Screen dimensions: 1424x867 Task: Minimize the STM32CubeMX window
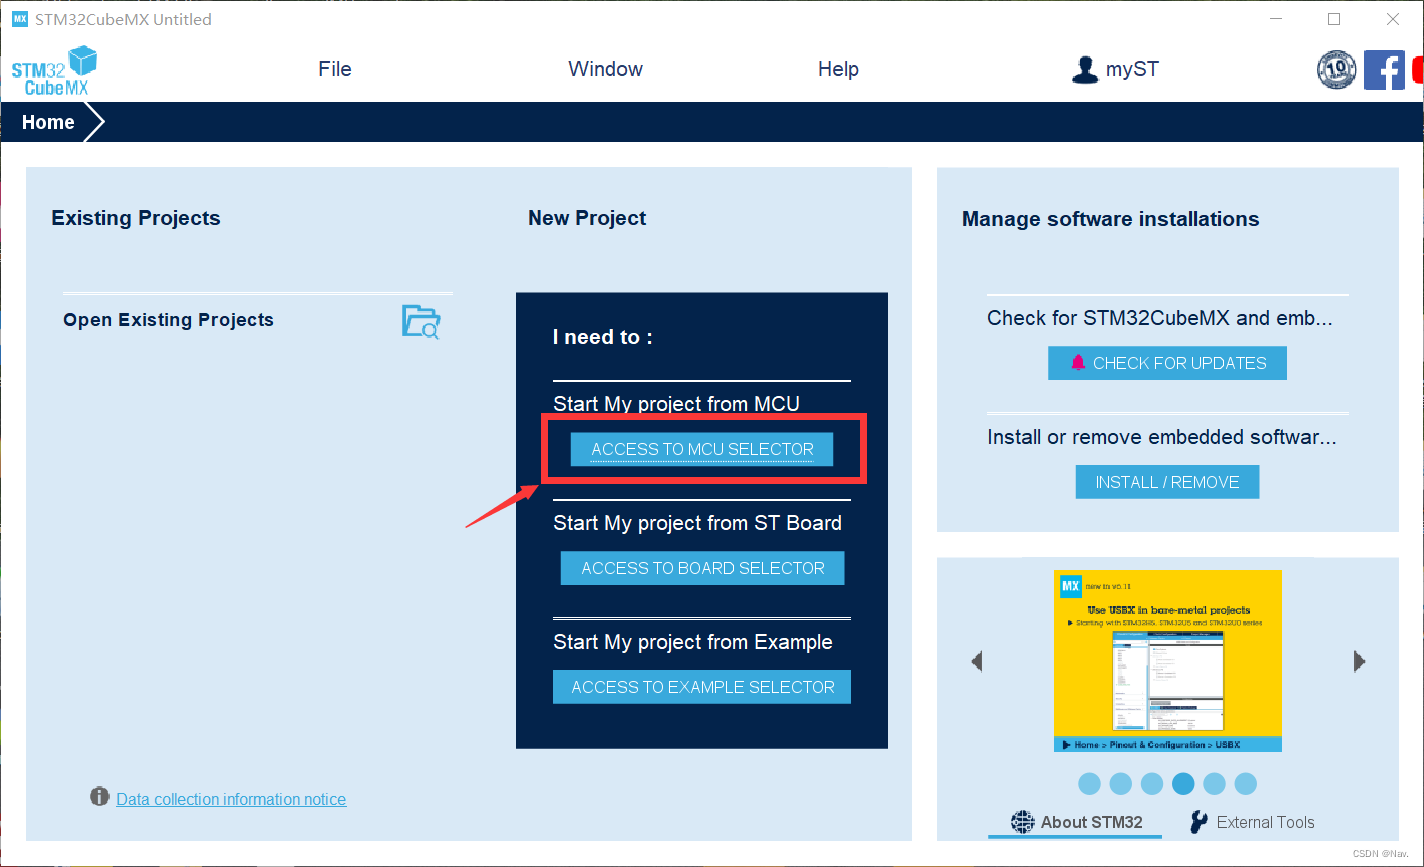click(1275, 19)
